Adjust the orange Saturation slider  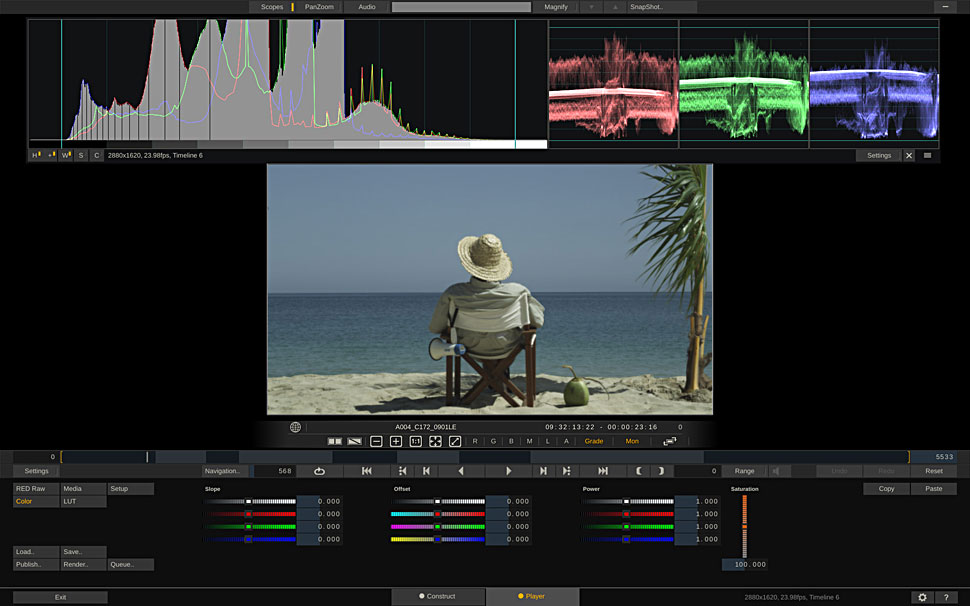point(744,525)
